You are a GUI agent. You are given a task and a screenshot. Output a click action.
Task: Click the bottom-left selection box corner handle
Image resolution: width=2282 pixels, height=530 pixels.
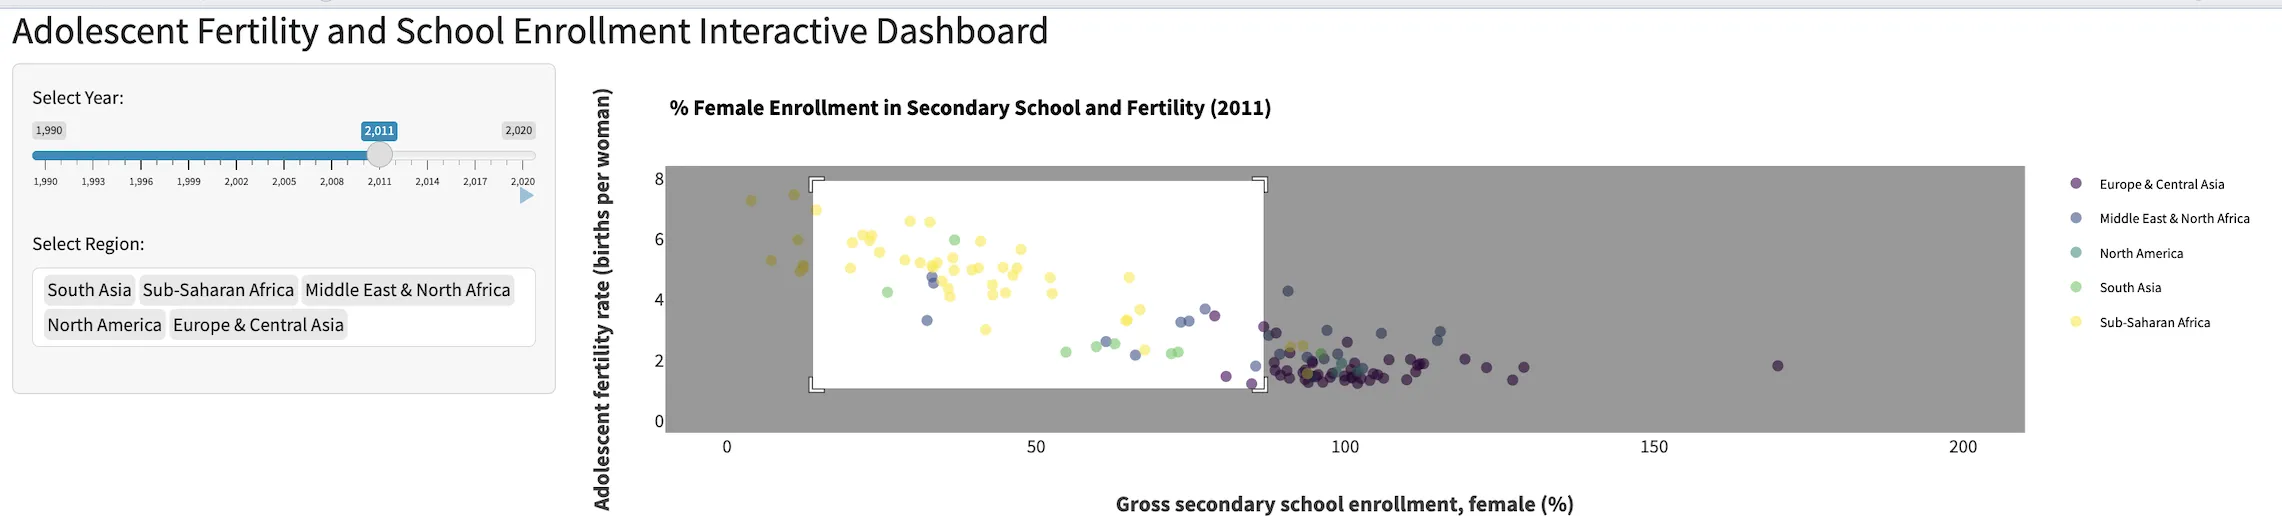(816, 385)
